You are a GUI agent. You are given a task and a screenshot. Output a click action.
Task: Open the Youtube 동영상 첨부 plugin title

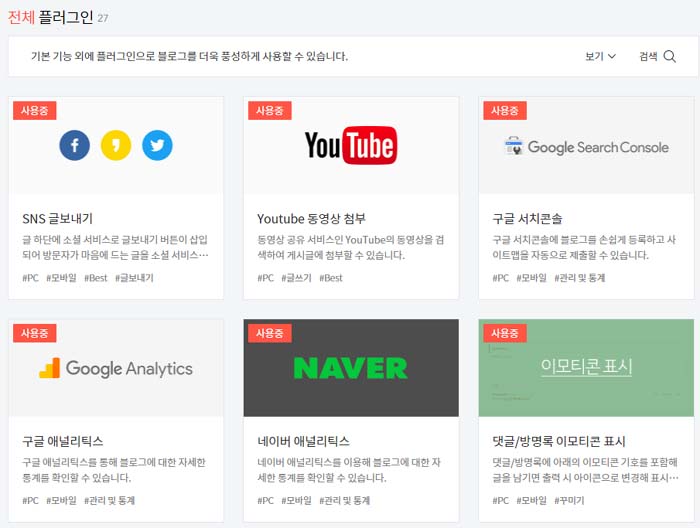(x=311, y=219)
